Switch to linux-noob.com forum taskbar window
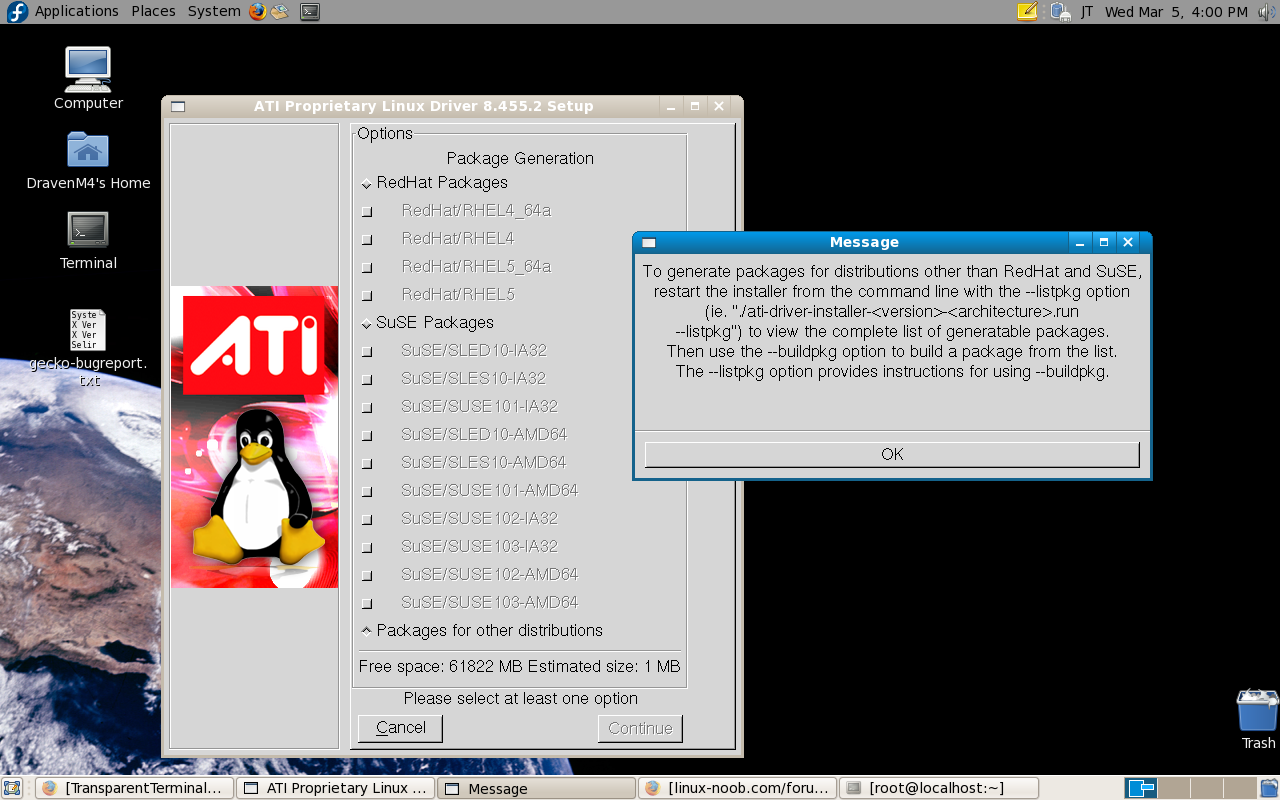 tap(738, 788)
